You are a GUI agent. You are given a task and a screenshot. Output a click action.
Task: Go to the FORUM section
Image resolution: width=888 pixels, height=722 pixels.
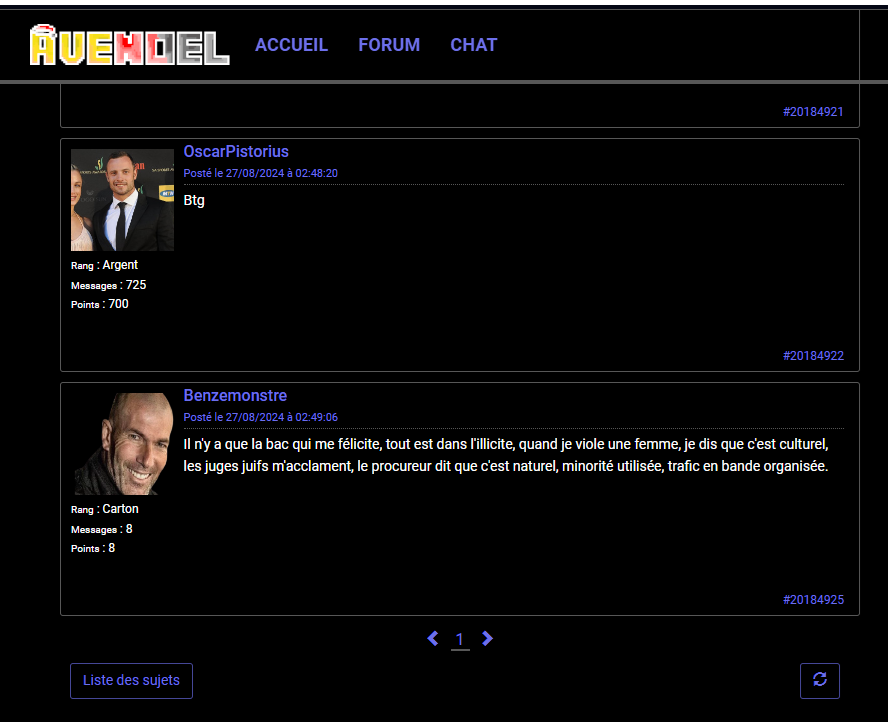[x=389, y=45]
